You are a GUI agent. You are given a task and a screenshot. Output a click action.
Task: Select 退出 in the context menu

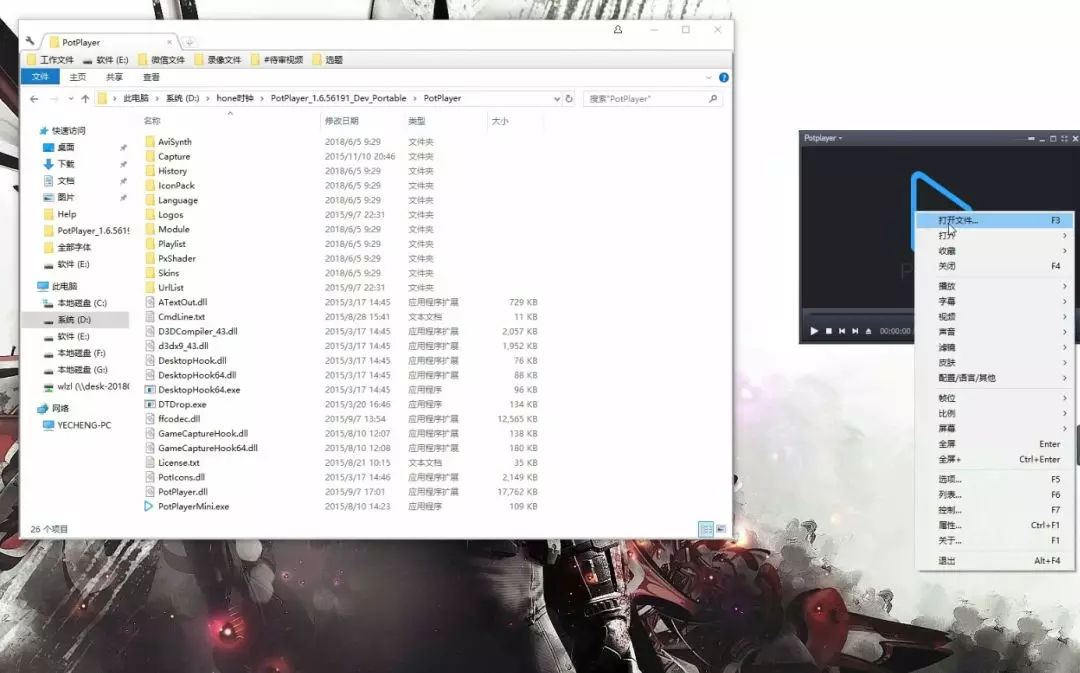point(995,561)
